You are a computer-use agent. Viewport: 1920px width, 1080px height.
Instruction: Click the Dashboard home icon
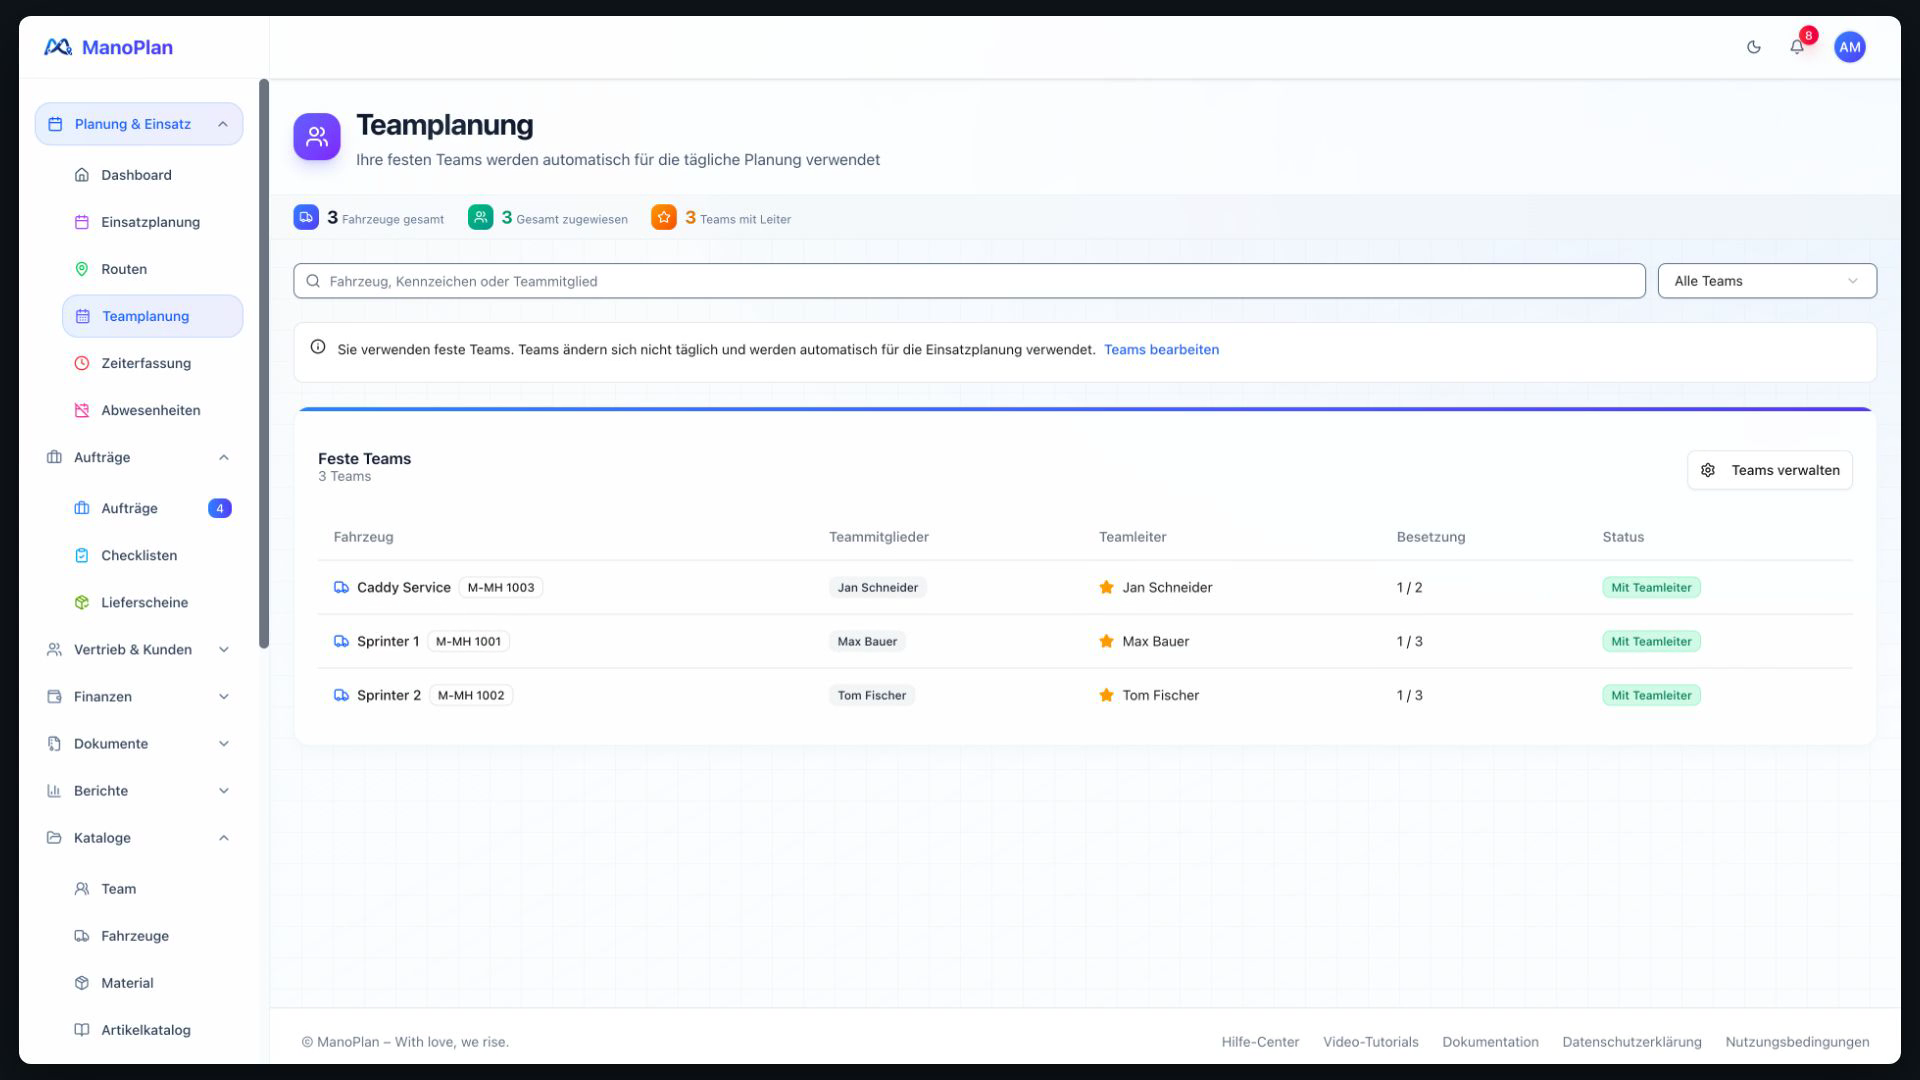(82, 175)
